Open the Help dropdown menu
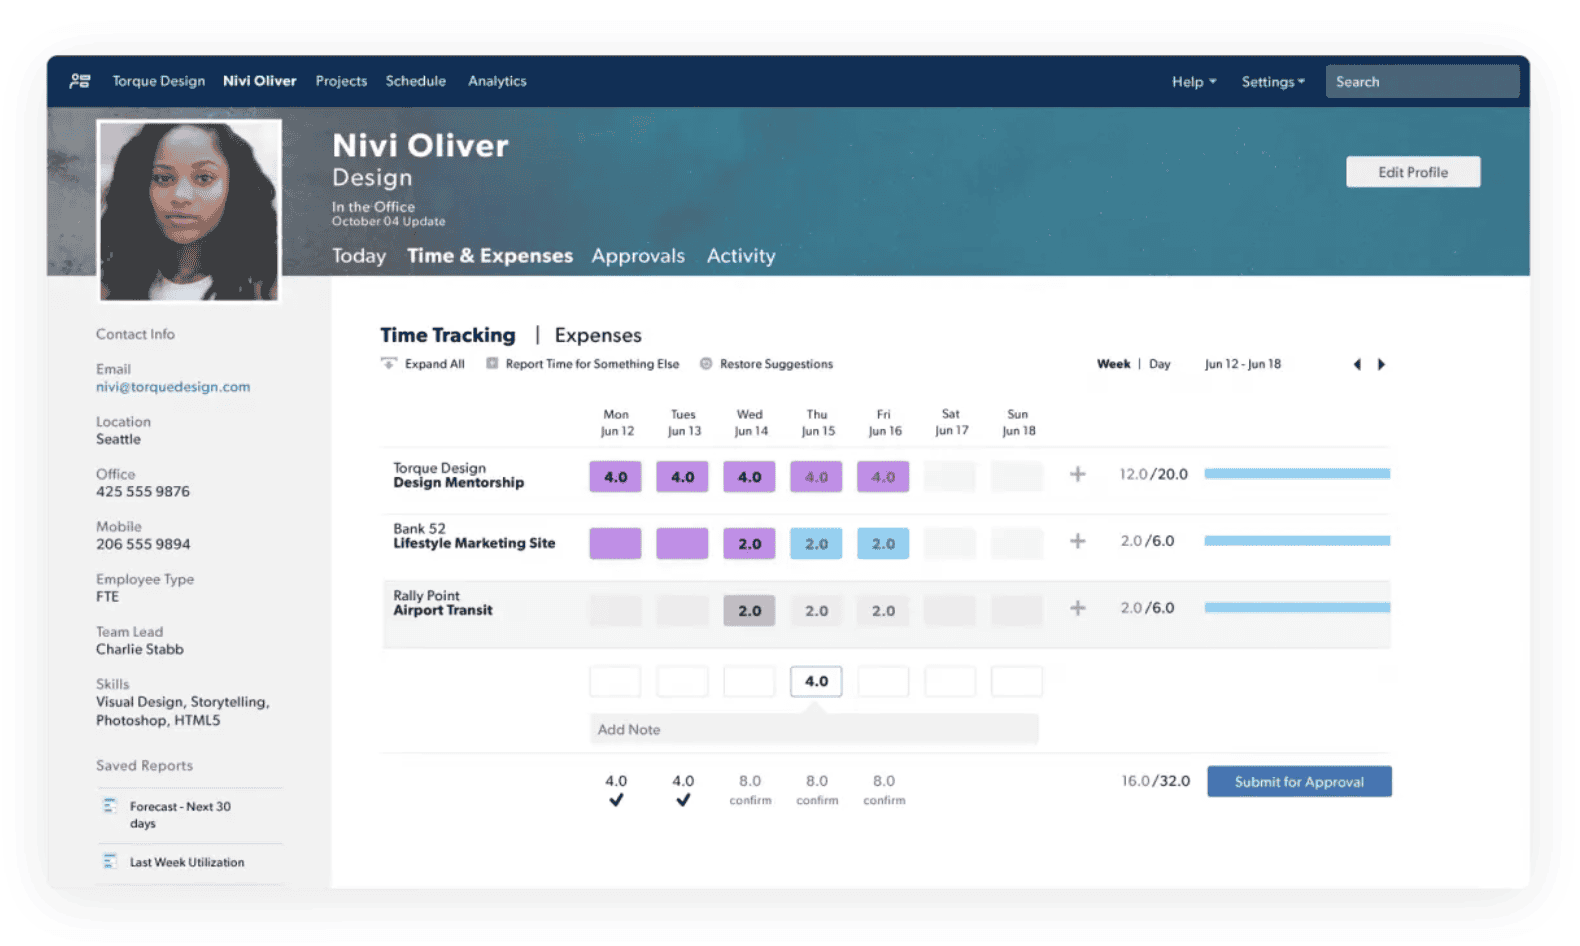The width and height of the screenshot is (1580, 946). click(1193, 82)
